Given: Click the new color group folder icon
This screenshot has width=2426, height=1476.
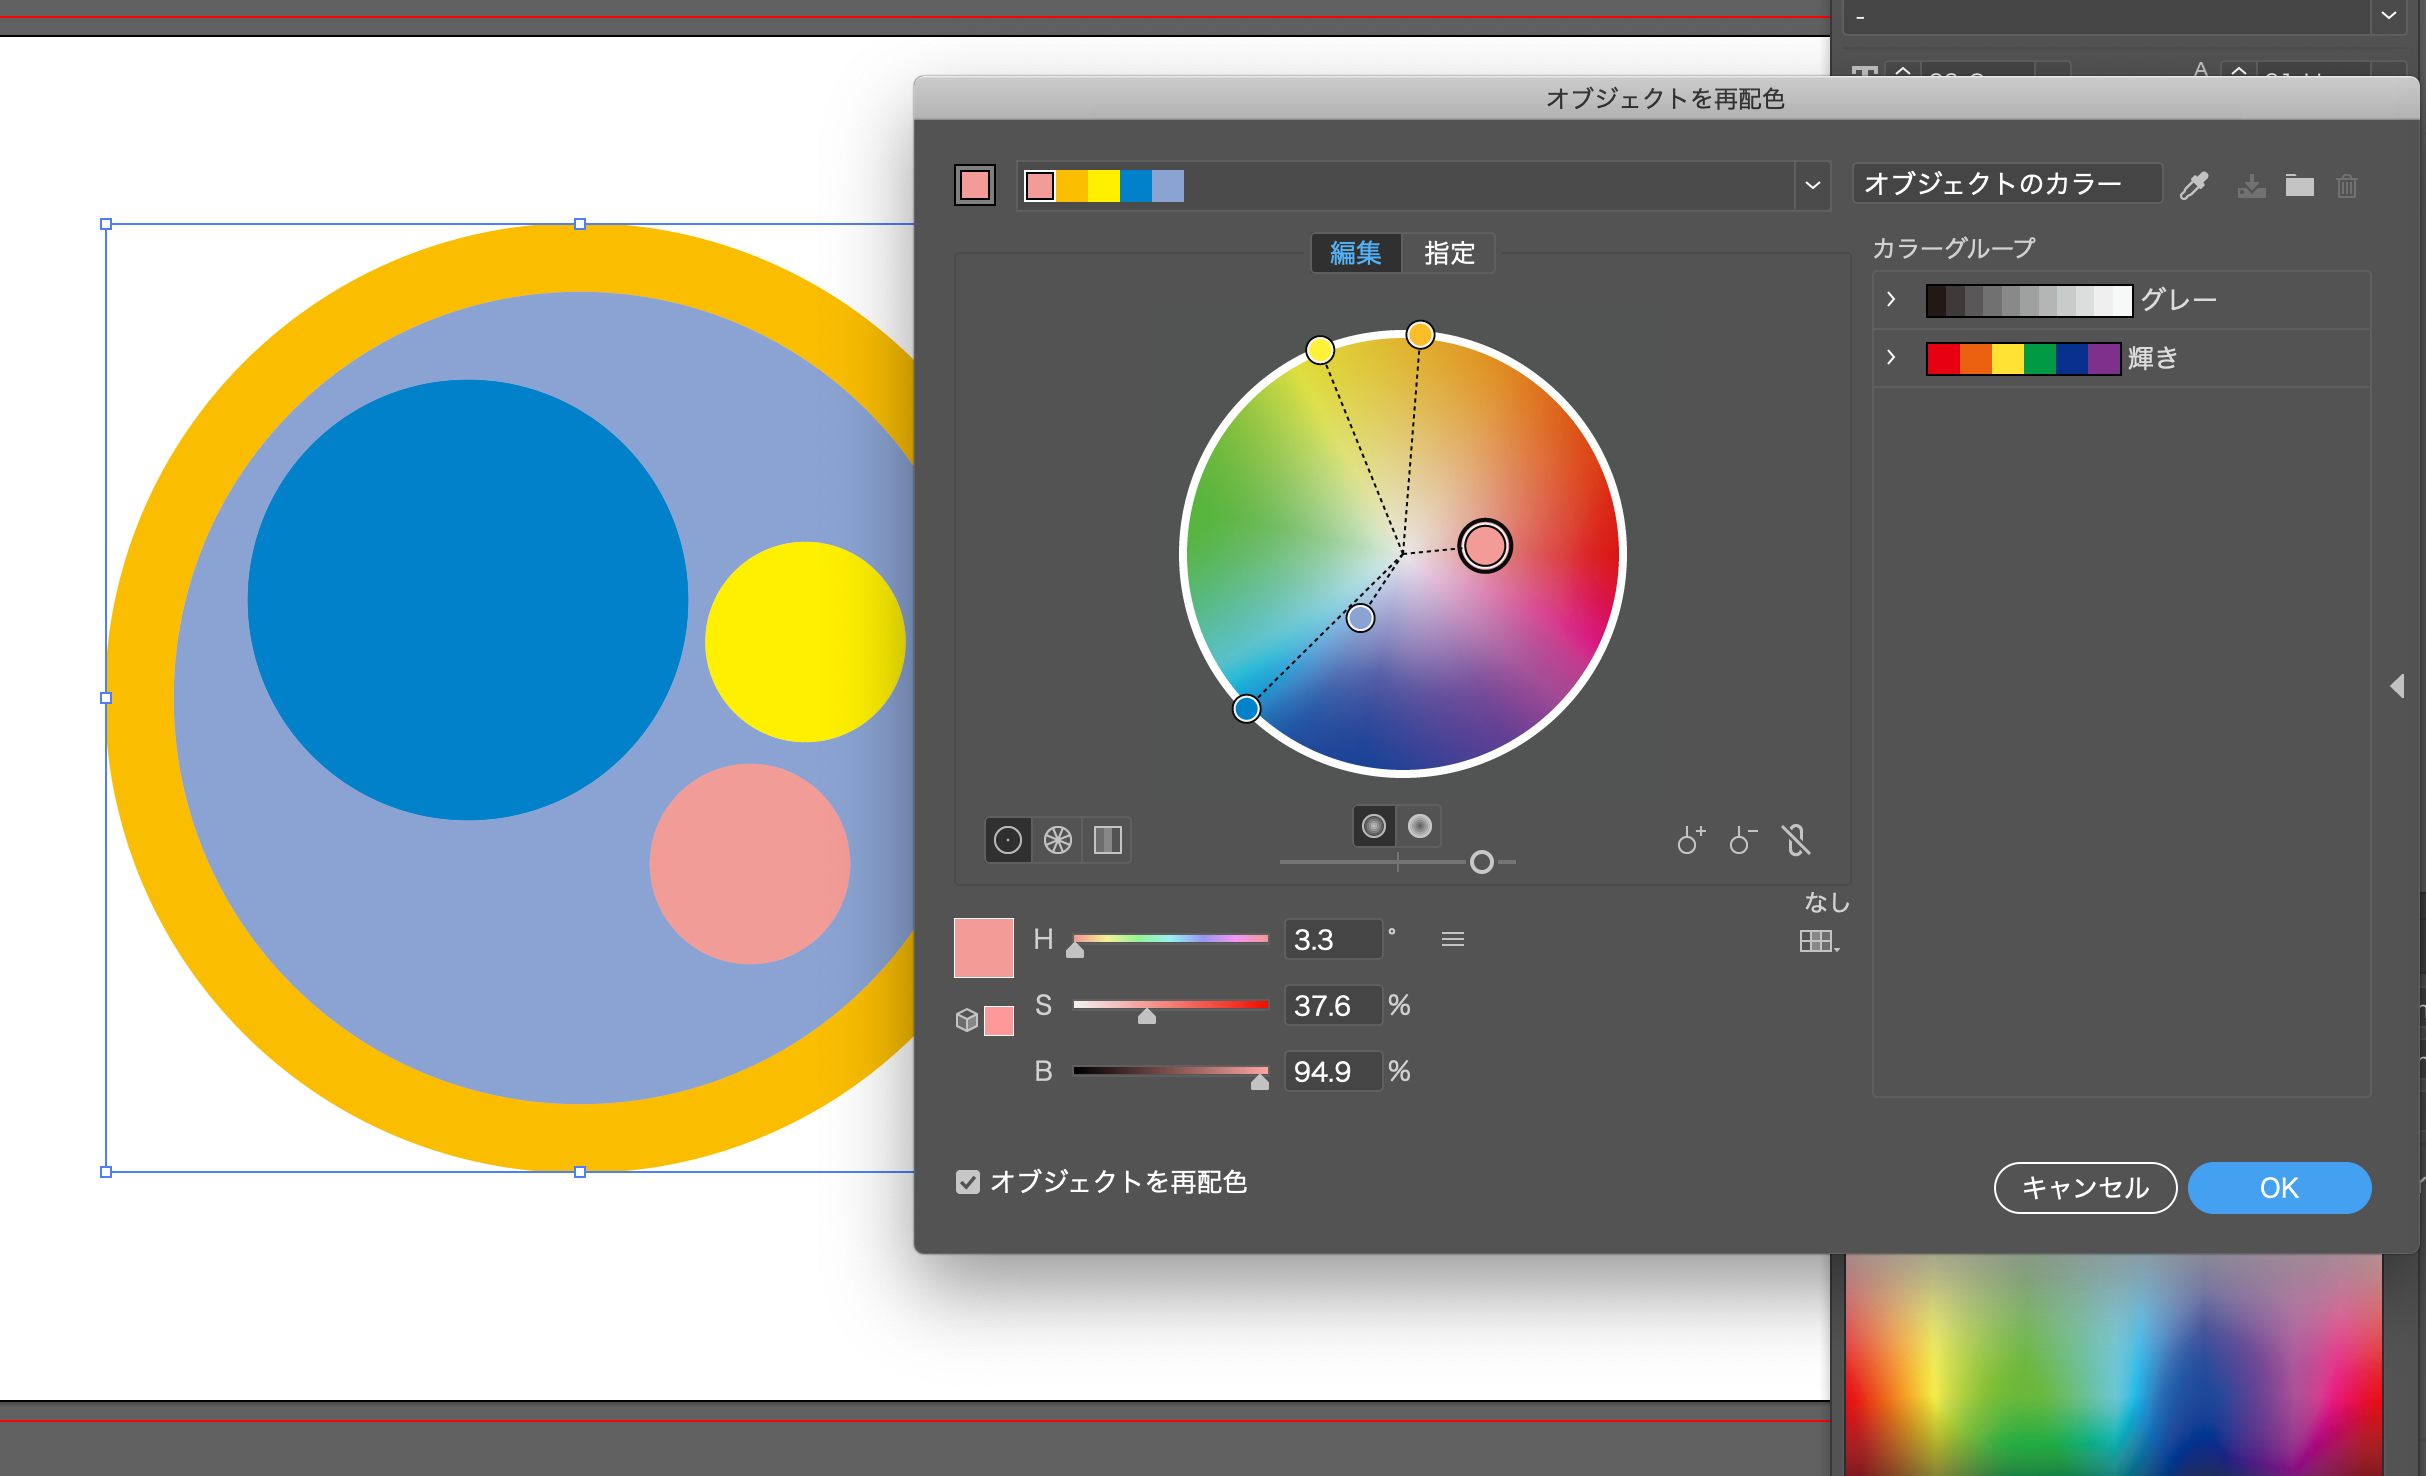Looking at the screenshot, I should (x=2299, y=186).
